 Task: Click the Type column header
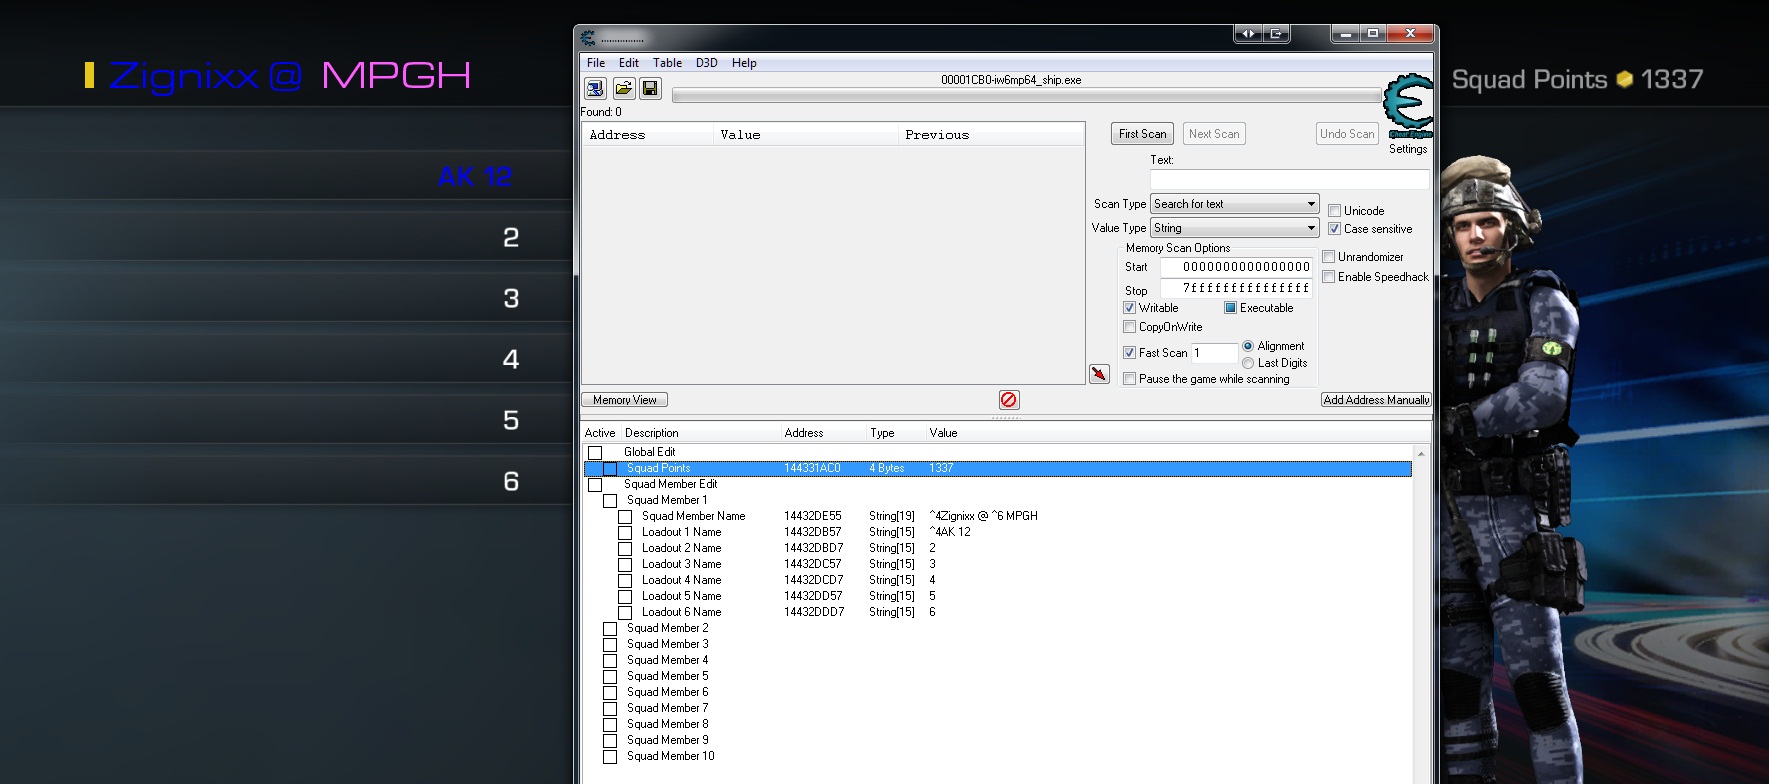(882, 433)
